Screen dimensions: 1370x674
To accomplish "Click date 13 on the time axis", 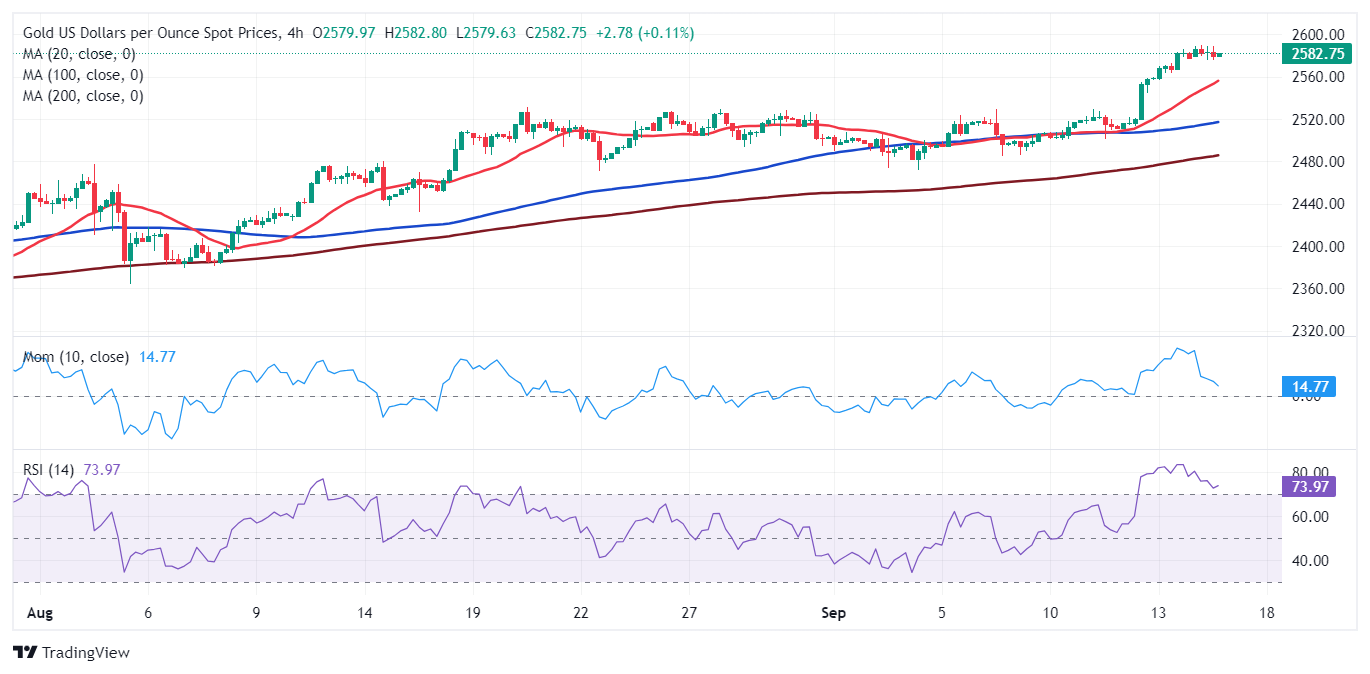I will coord(1158,613).
